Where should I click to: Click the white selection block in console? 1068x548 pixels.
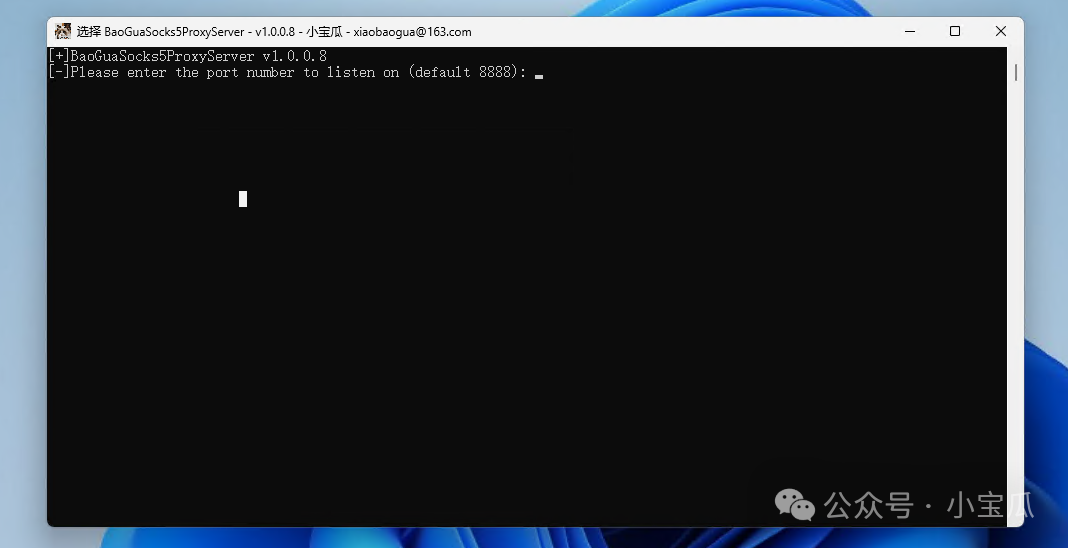coord(243,199)
